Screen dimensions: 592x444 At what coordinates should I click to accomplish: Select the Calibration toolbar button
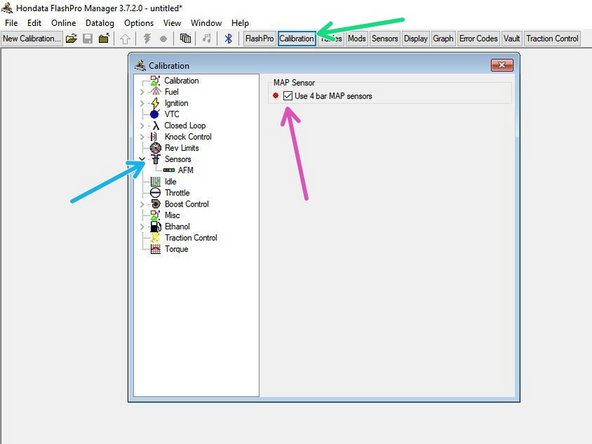coord(297,39)
